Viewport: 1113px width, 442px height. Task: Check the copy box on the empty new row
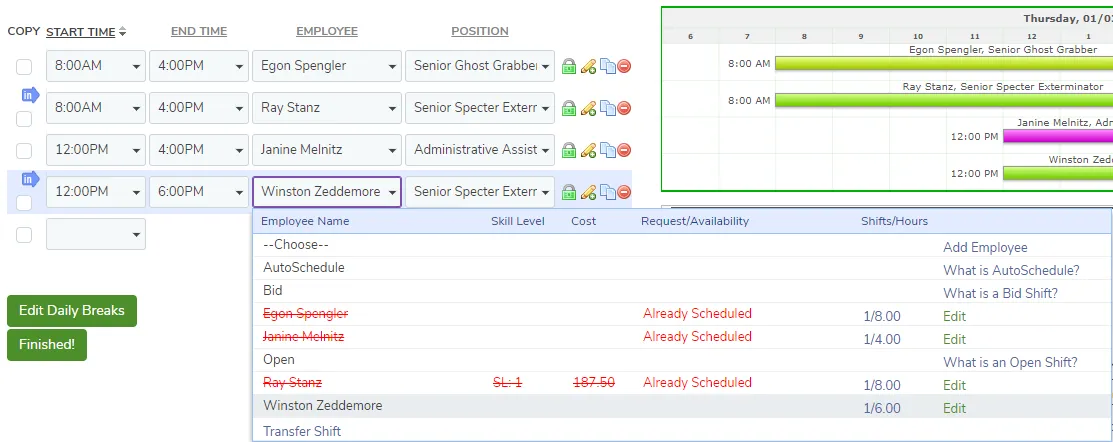tap(24, 235)
